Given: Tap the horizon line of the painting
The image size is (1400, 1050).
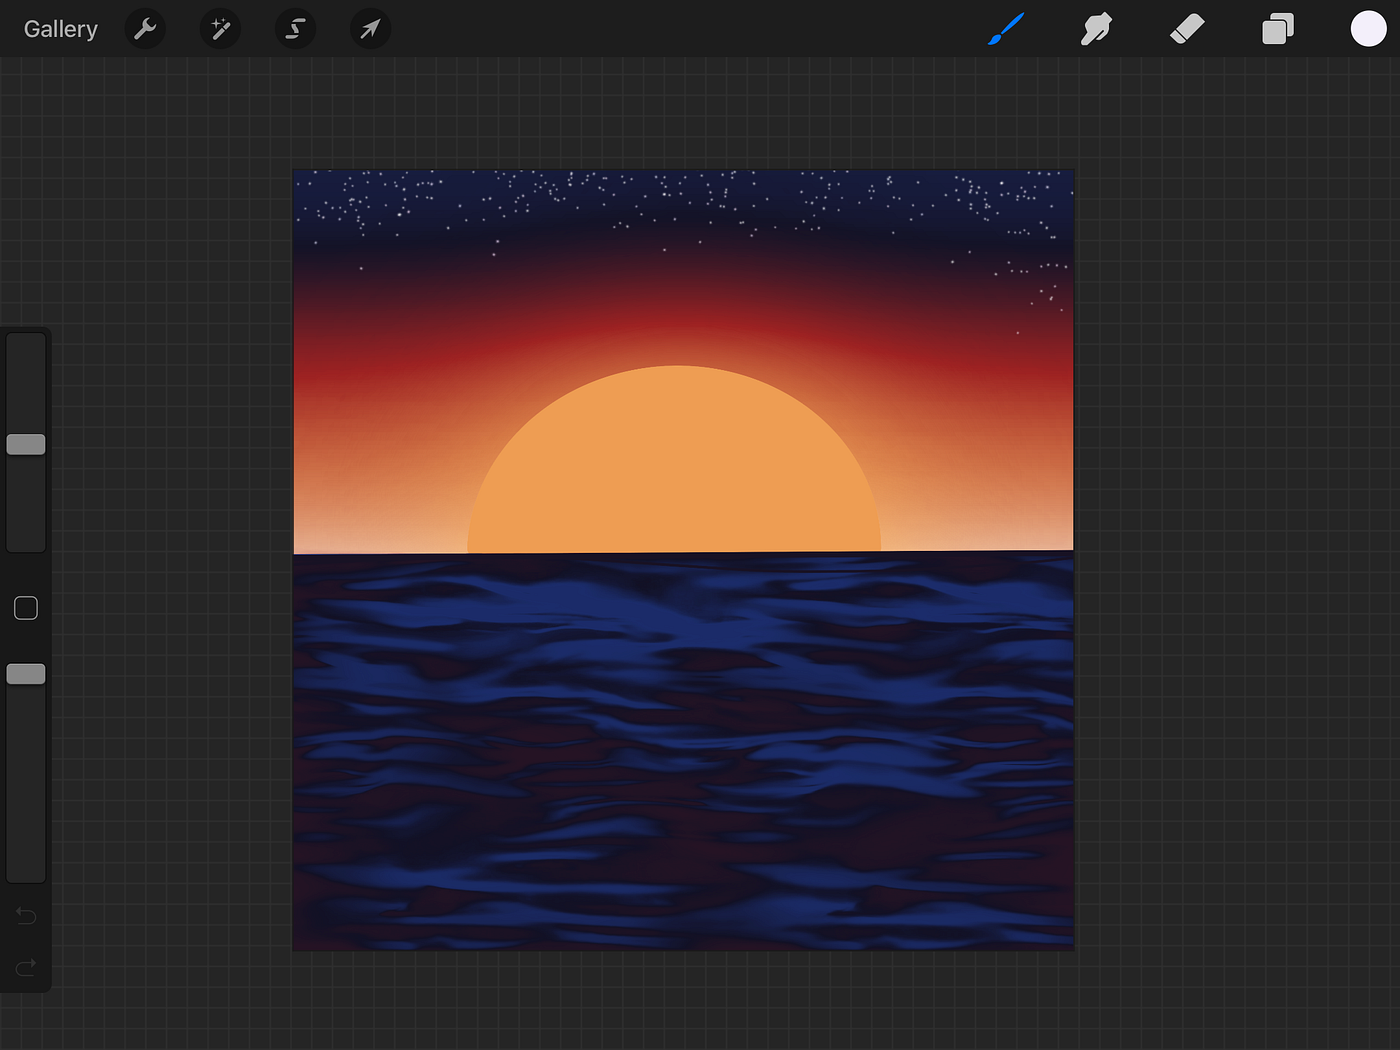Looking at the screenshot, I should 682,552.
